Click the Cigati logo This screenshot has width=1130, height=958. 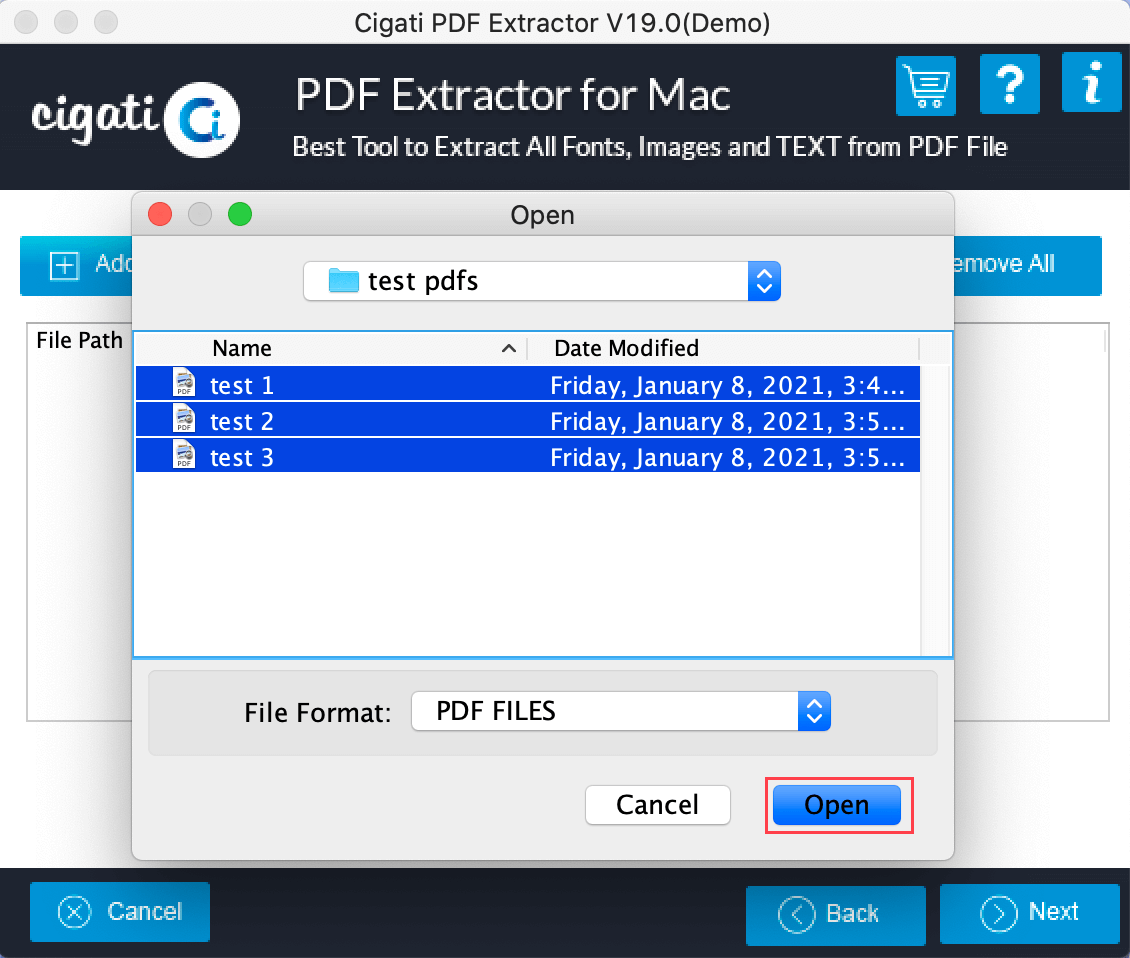[135, 119]
